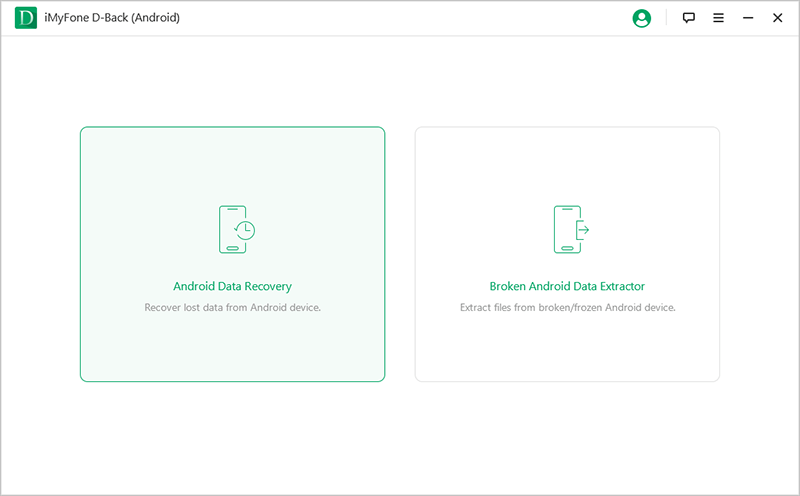The height and width of the screenshot is (496, 800).
Task: Click the iMyFone D-Back logo icon
Action: (x=26, y=18)
